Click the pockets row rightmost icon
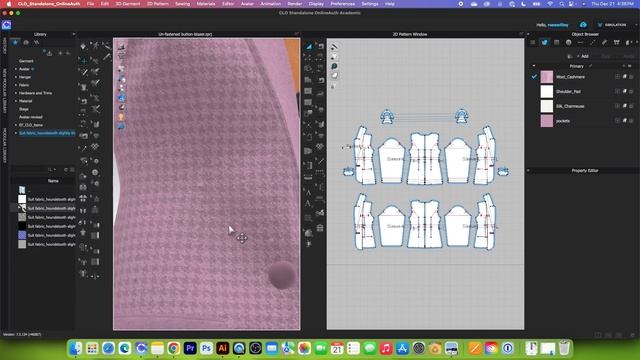This screenshot has height=360, width=640. click(631, 121)
